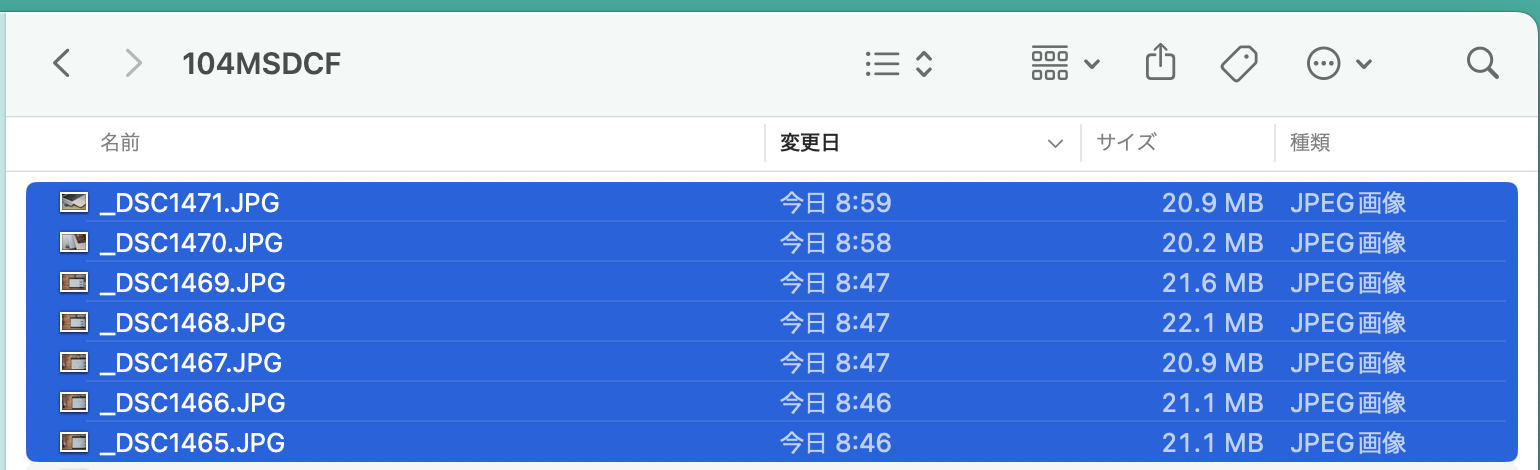Open the ellipsis action menu

point(1323,65)
